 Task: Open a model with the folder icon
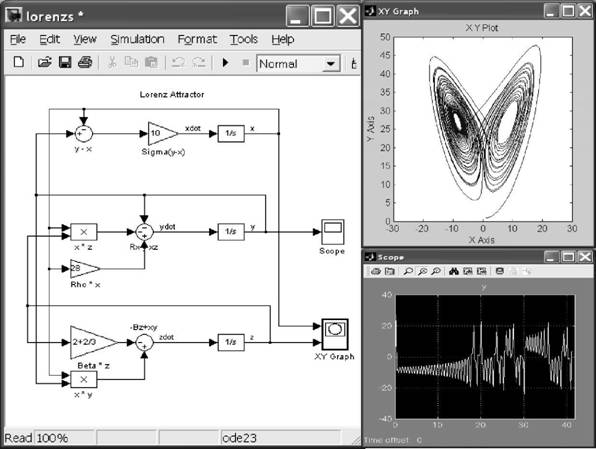pyautogui.click(x=44, y=62)
